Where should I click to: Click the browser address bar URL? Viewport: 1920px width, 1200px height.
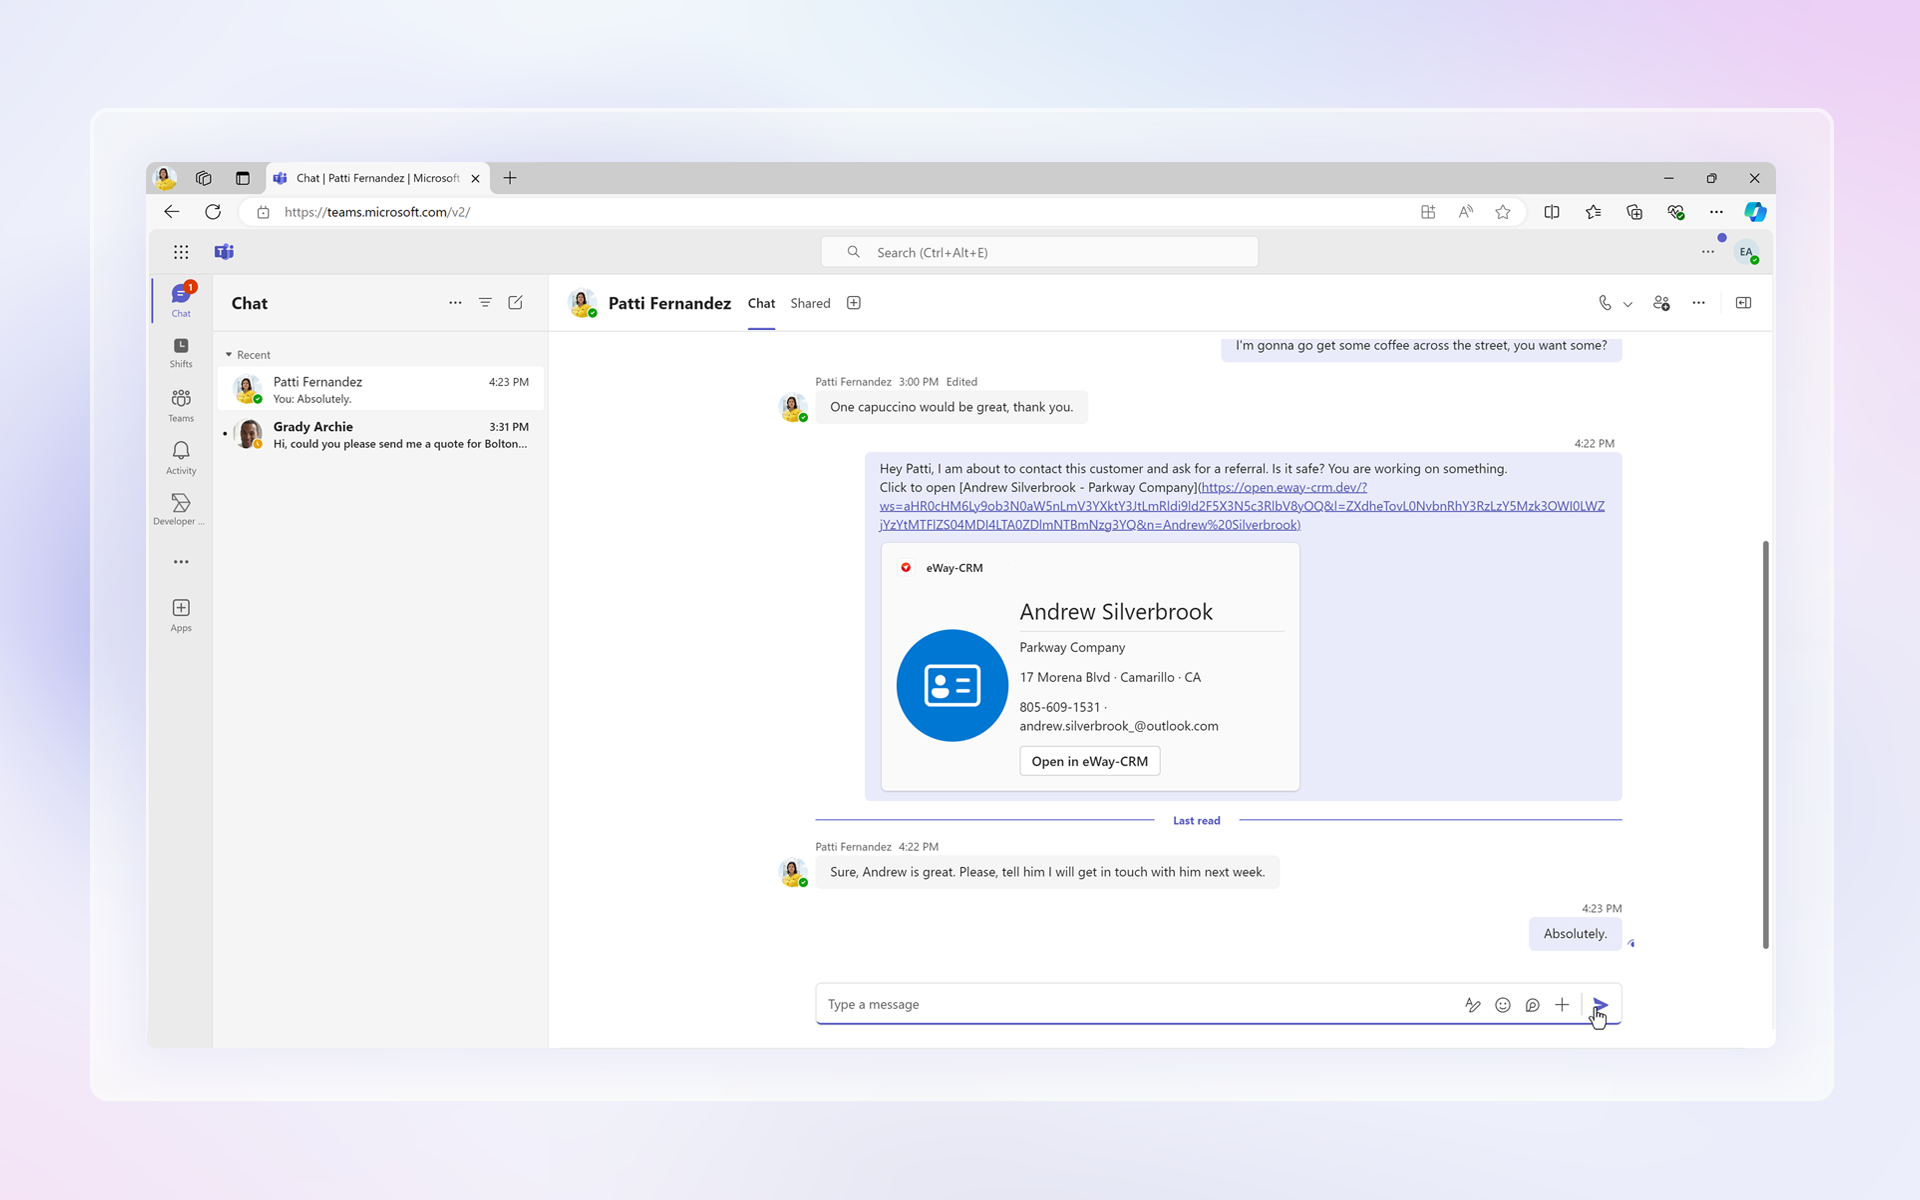point(377,212)
